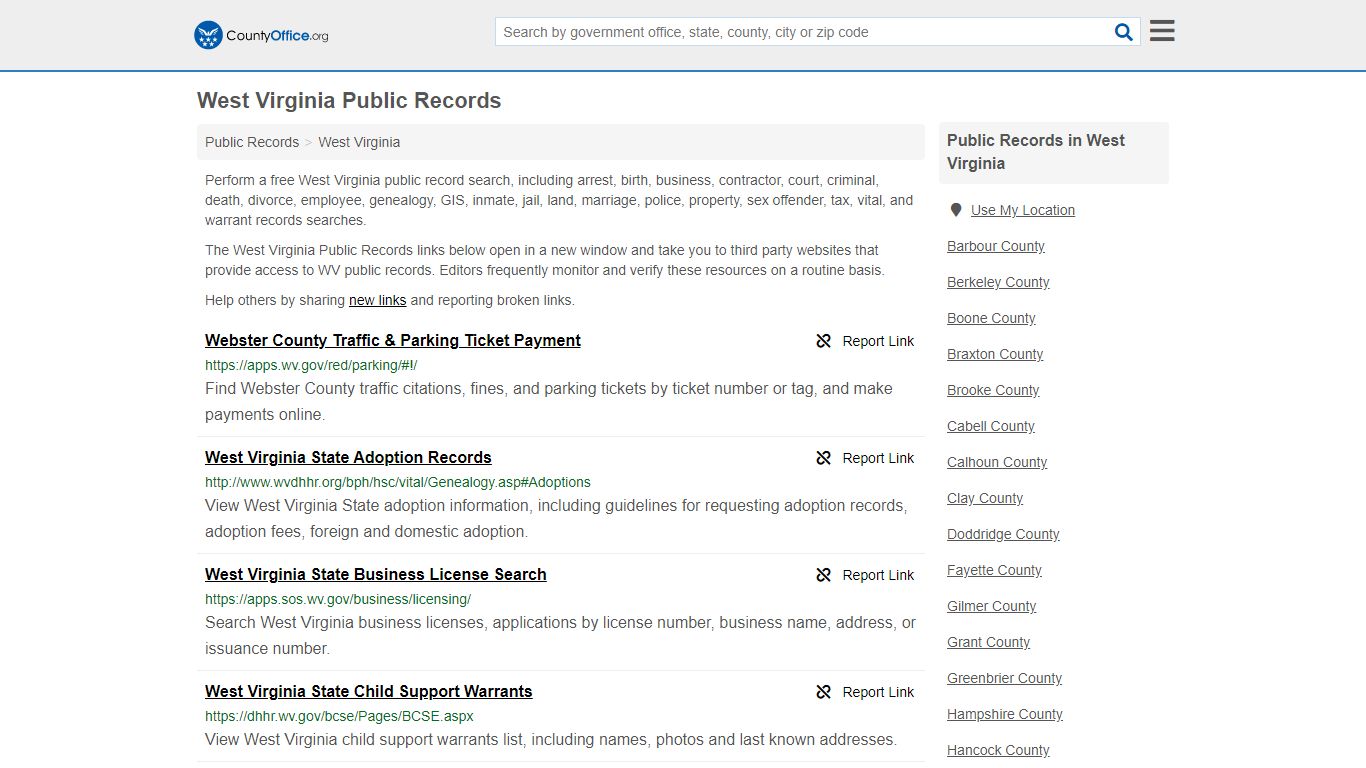This screenshot has height=768, width=1366.
Task: Select Fayette County in sidebar
Action: pos(994,570)
